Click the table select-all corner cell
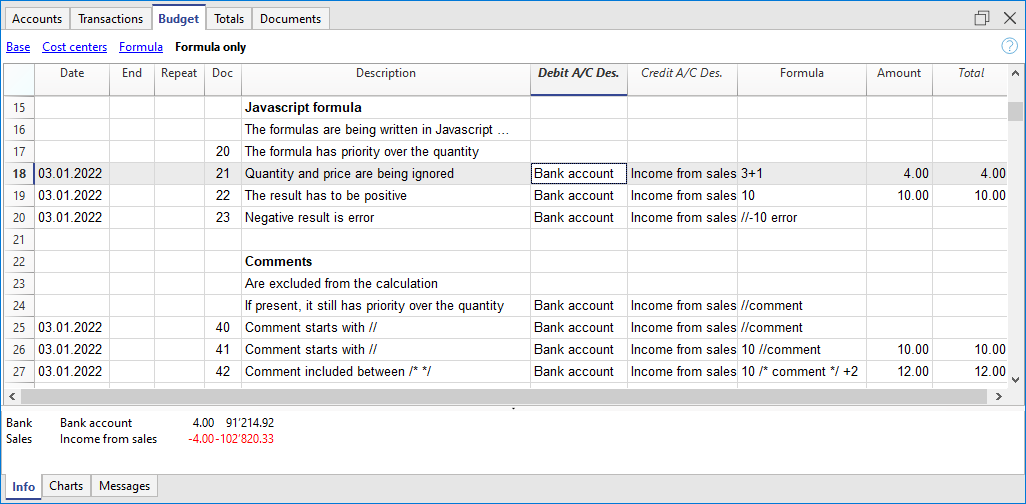Screen dimensions: 1026x504 [19, 80]
